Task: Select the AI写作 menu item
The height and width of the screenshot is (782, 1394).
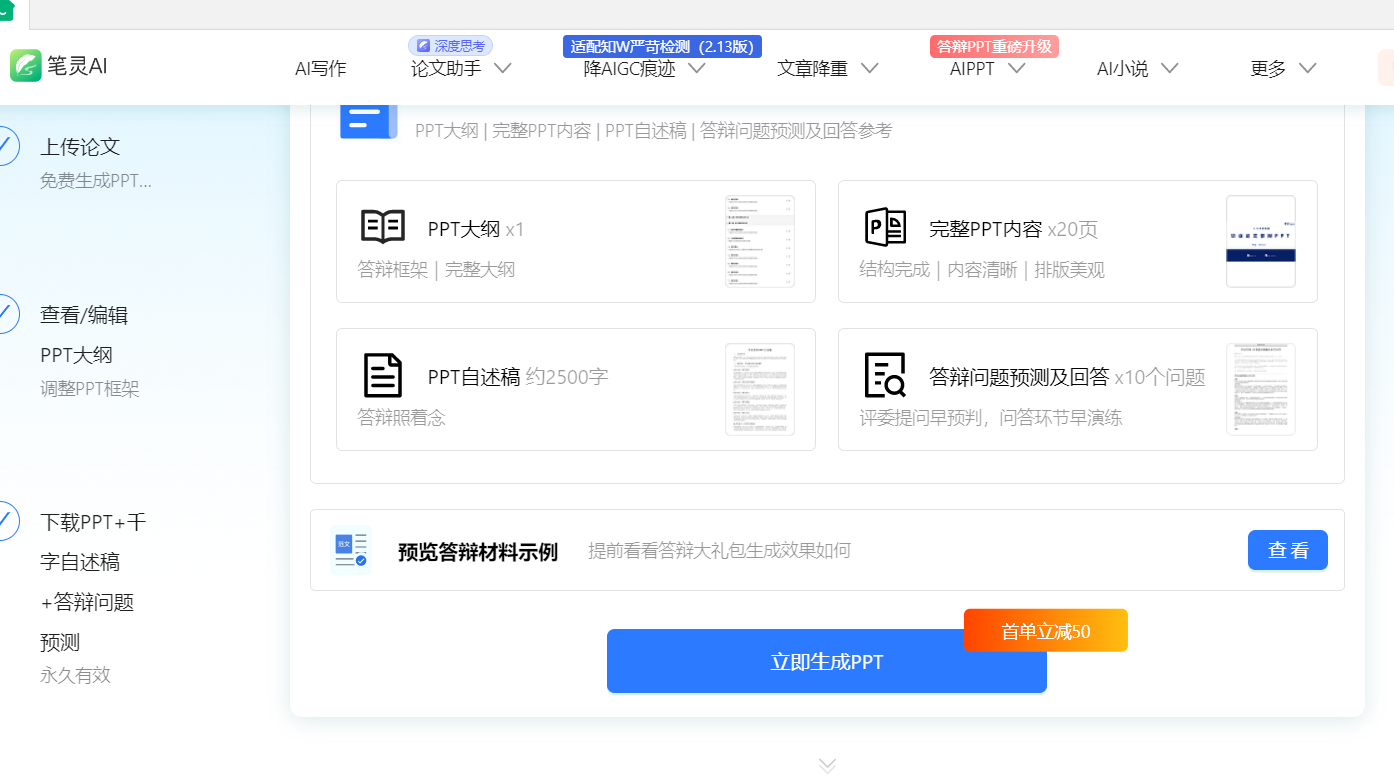Action: click(320, 68)
